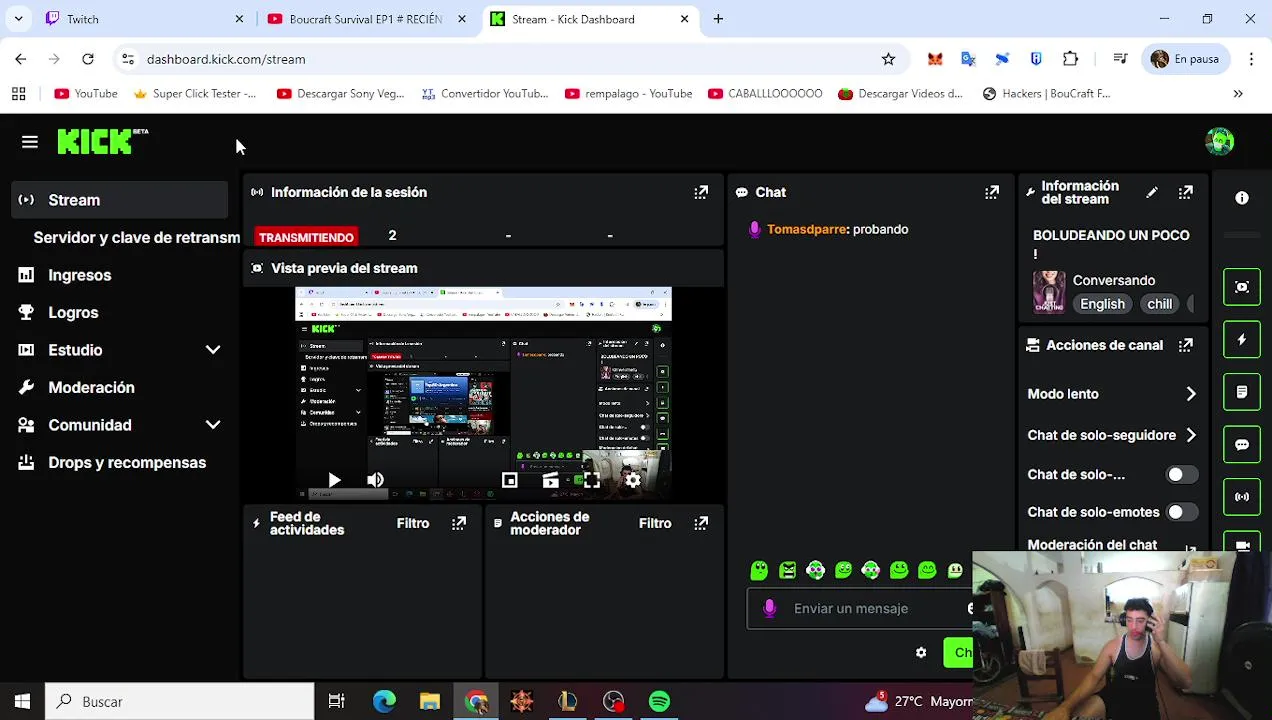Image resolution: width=1272 pixels, height=720 pixels.
Task: Click the purple microphone chat identity icon
Action: [770, 608]
